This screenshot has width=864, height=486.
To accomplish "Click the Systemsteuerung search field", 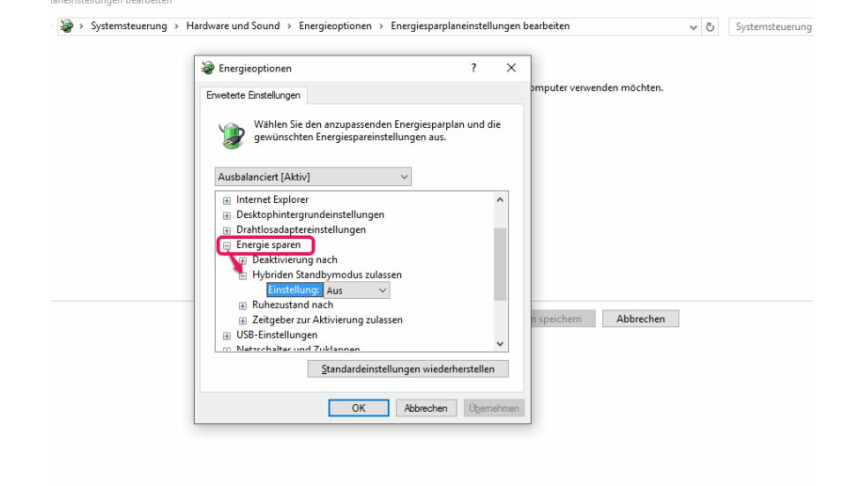I will tap(770, 26).
